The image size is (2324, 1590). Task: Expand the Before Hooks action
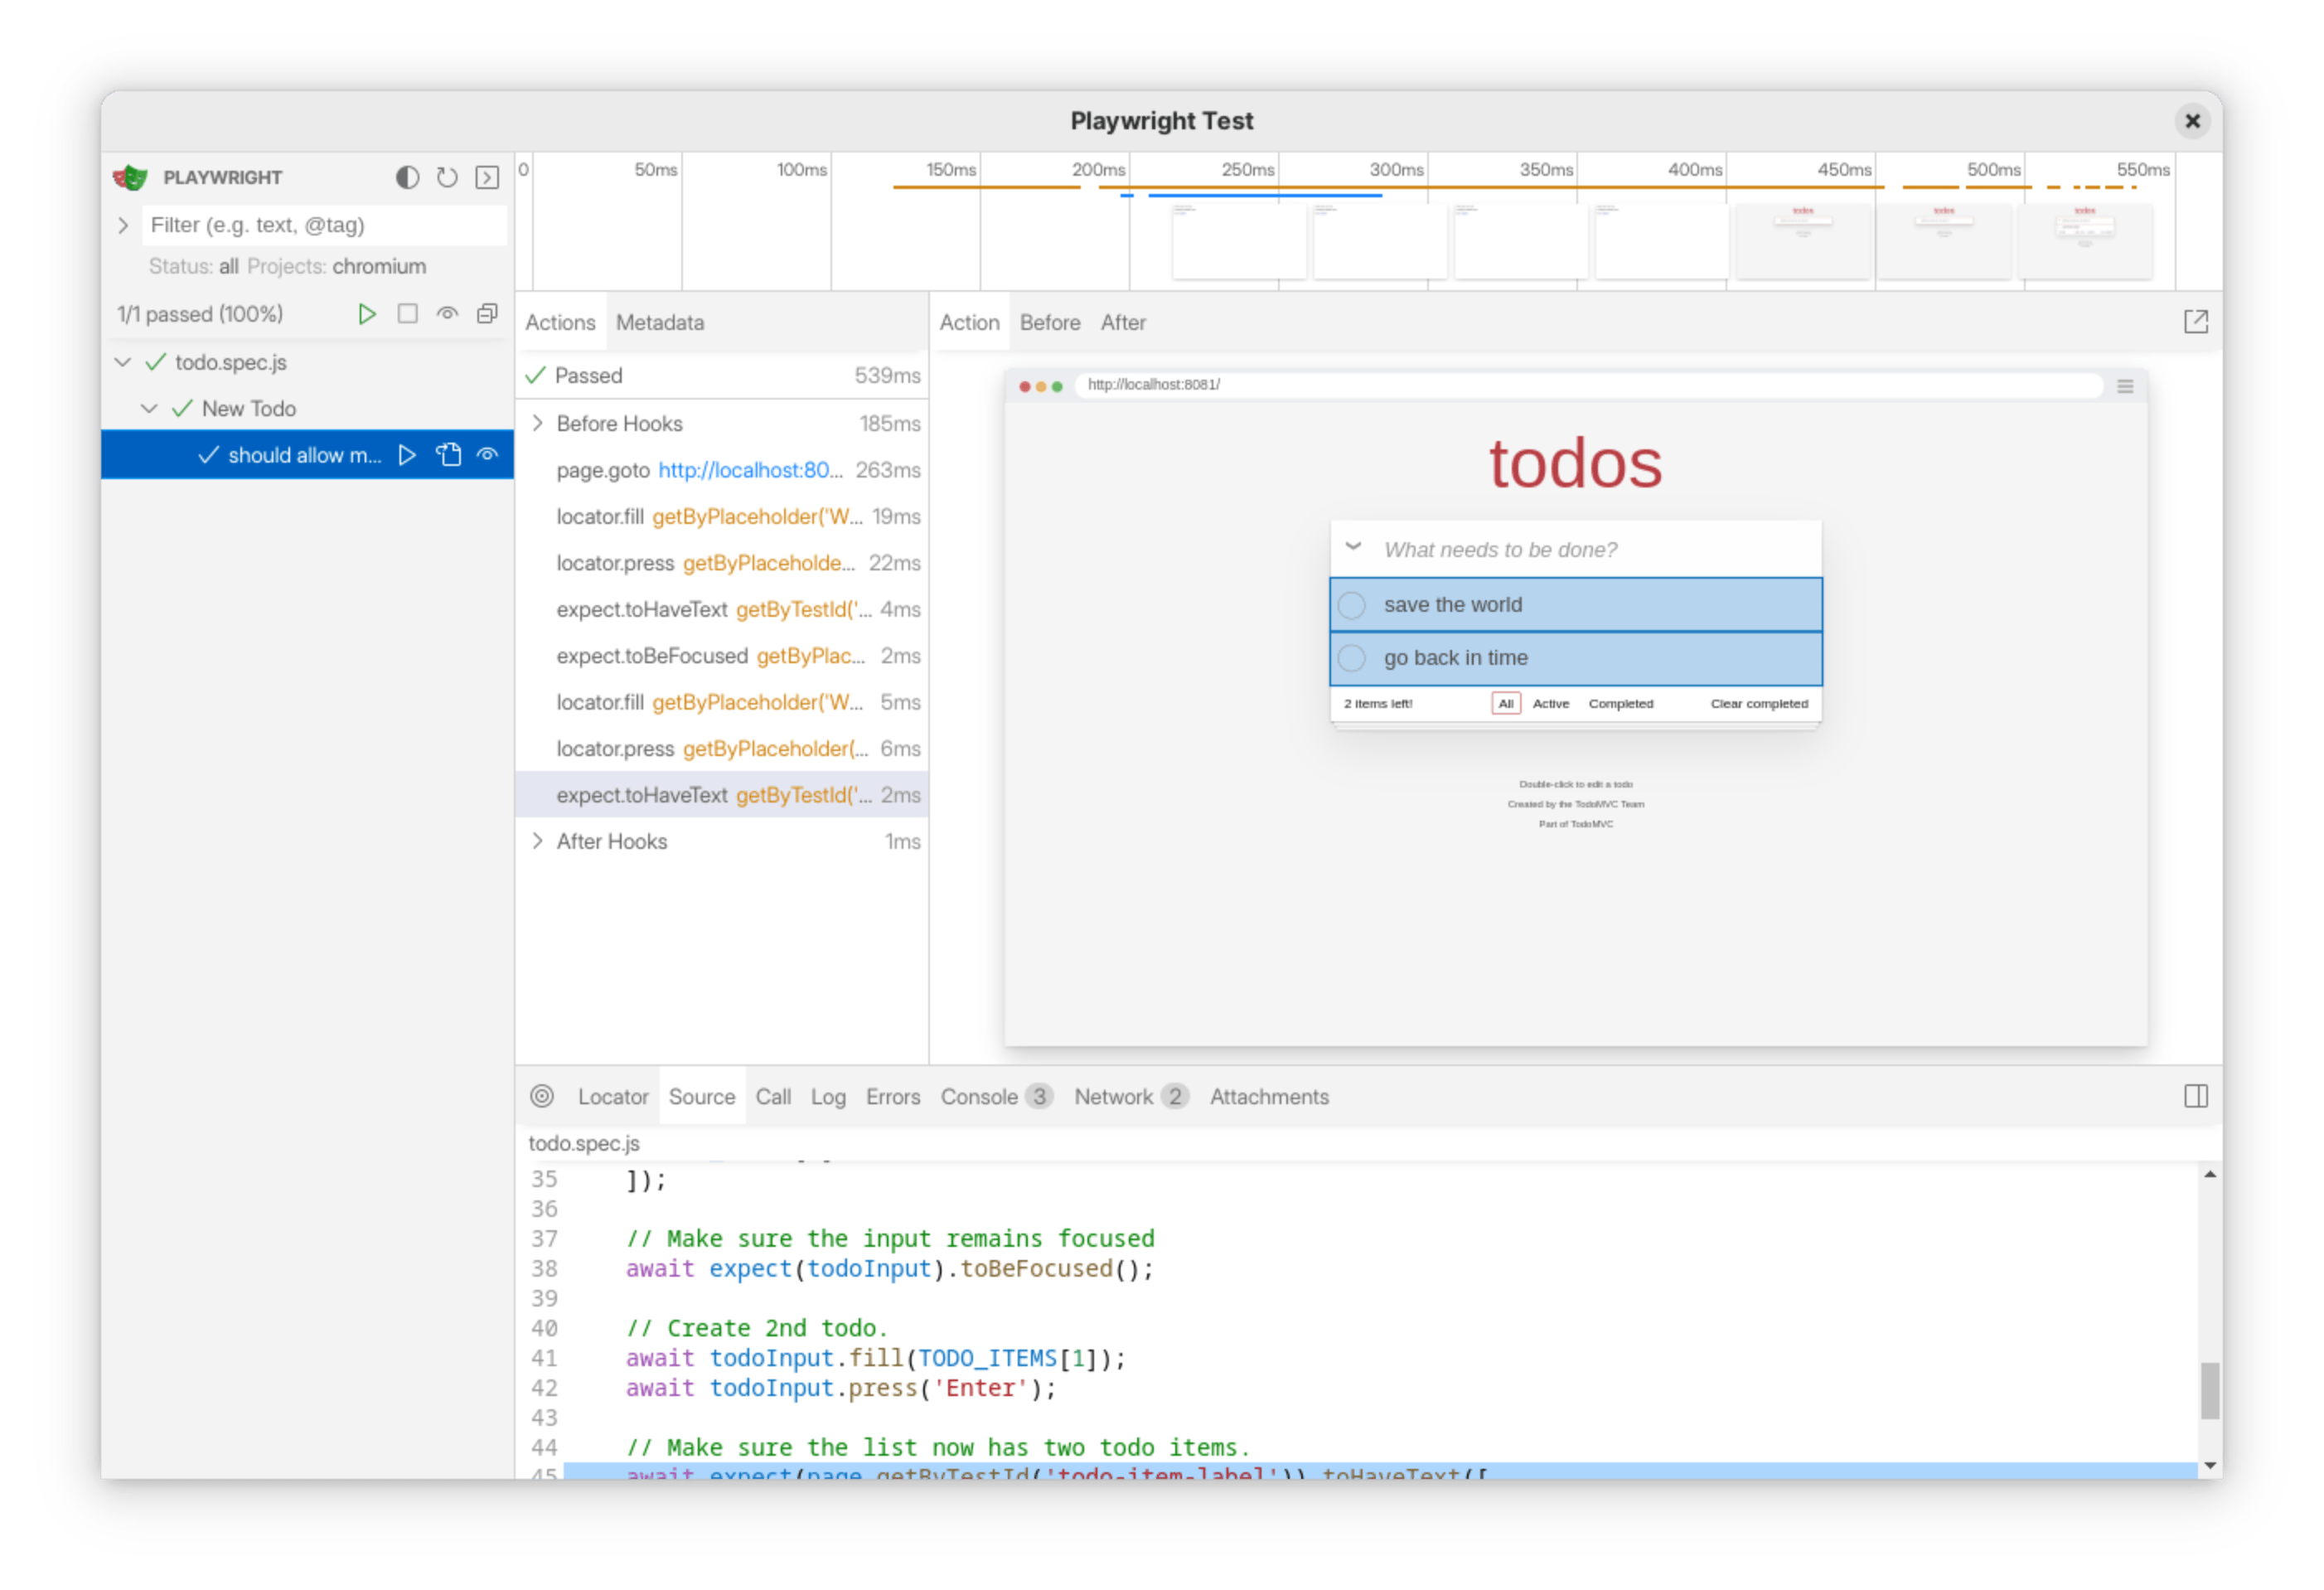538,423
